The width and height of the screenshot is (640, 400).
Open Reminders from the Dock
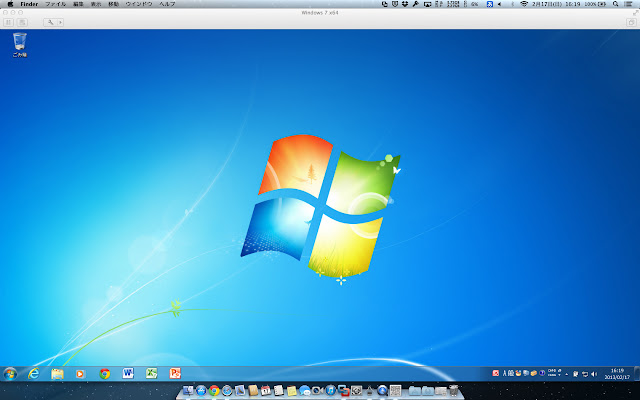(x=279, y=391)
